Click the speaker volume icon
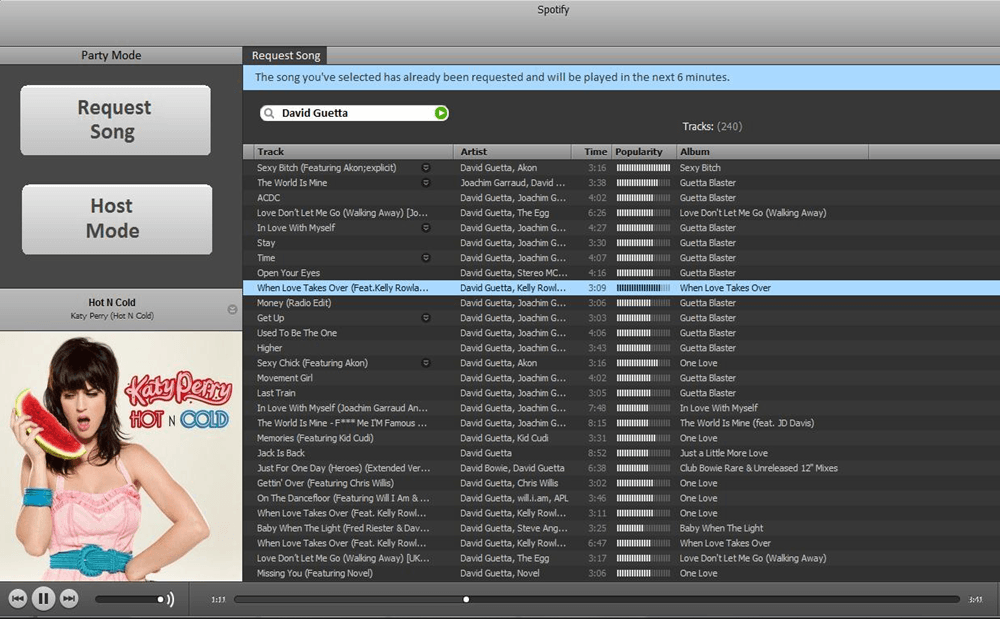 (170, 599)
